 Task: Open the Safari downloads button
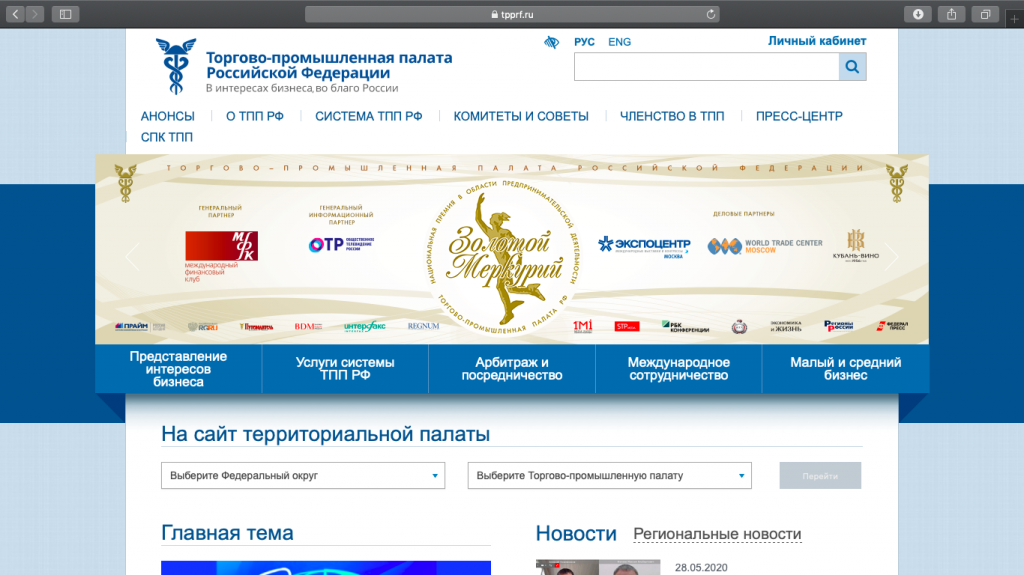coord(918,14)
